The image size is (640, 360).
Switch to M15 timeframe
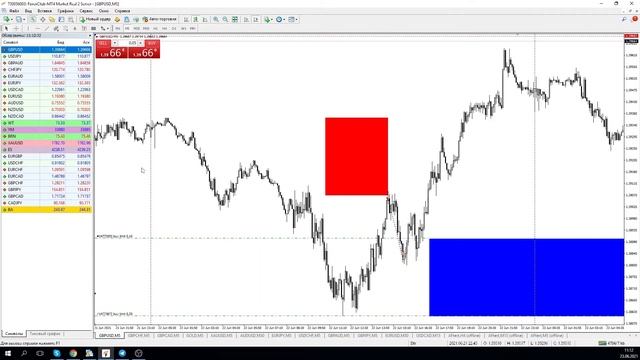point(136,29)
